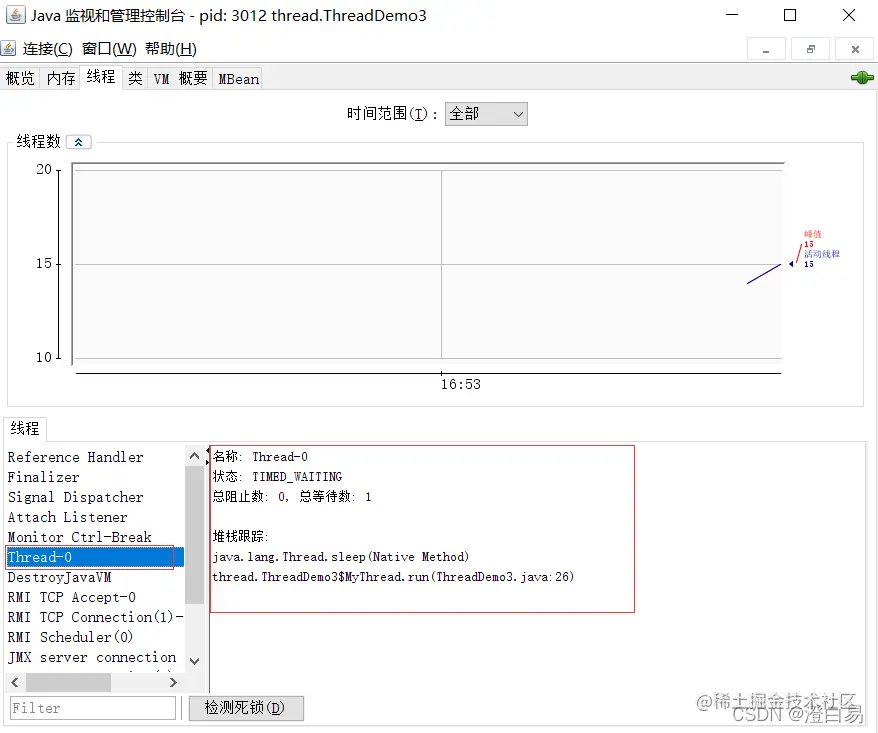Switch to the VM 概要 tab
878x733 pixels.
180,78
